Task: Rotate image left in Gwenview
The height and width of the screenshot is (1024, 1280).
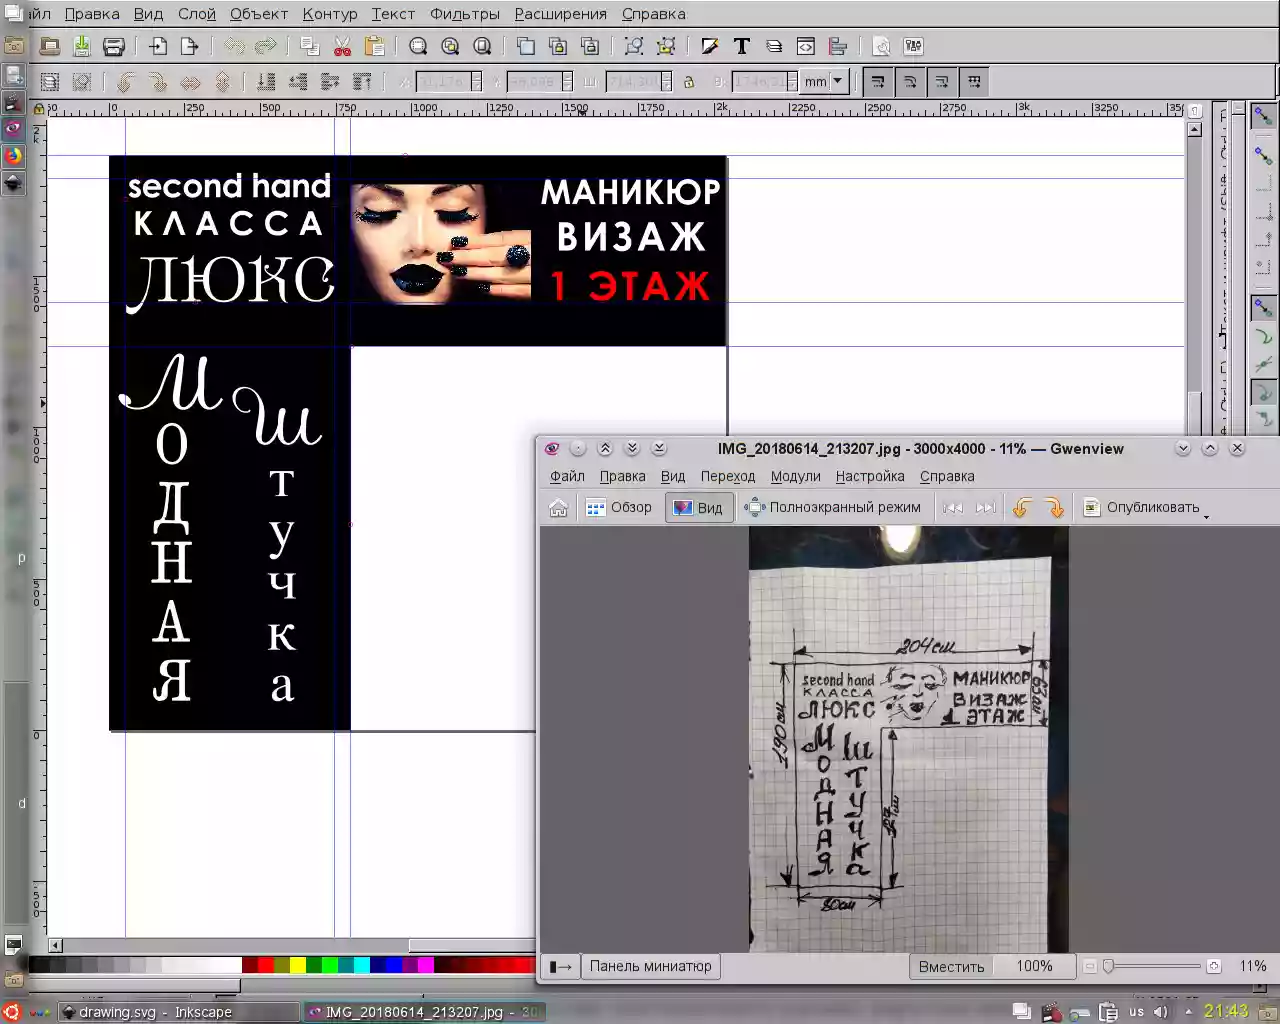Action: pyautogui.click(x=1022, y=508)
